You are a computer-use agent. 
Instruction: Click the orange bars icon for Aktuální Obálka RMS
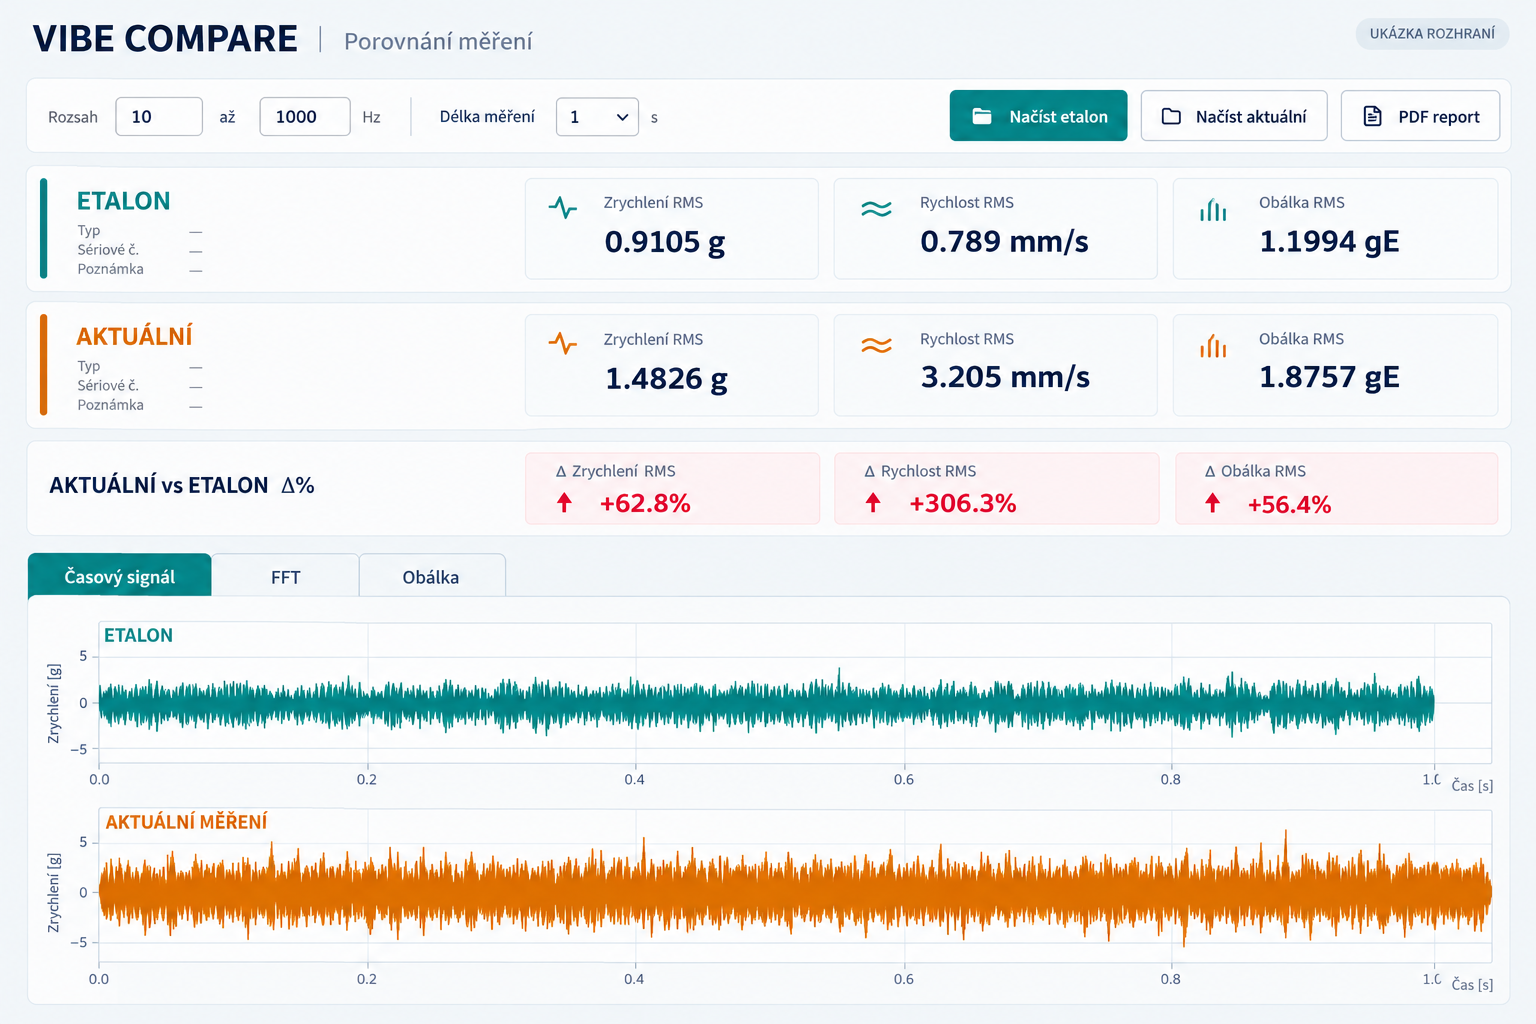pos(1213,346)
